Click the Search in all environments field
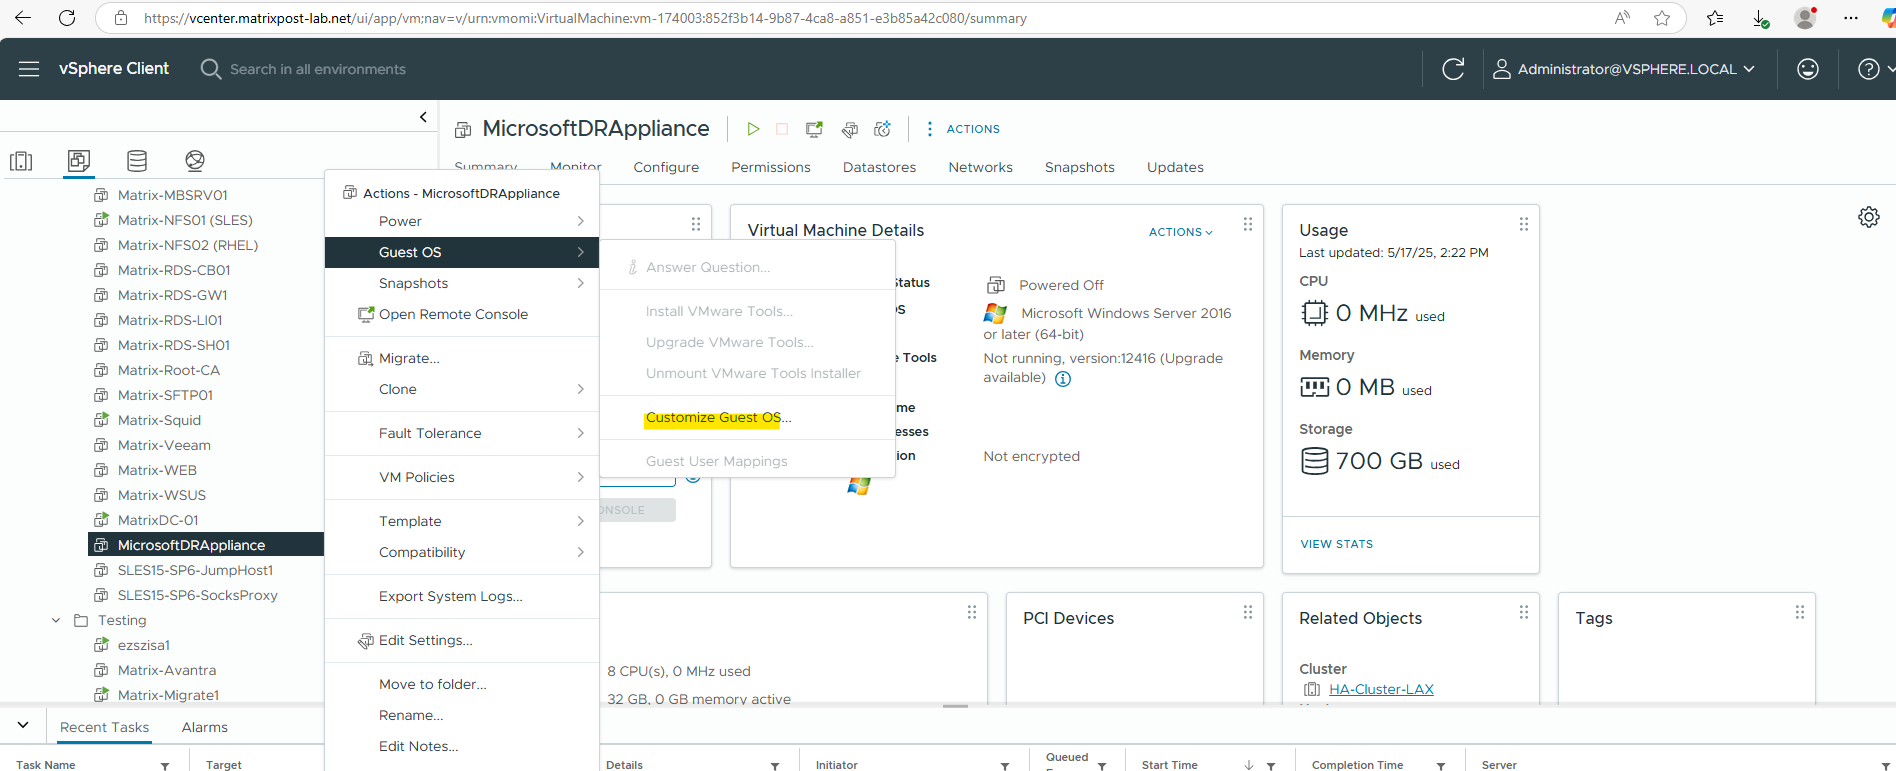1896x771 pixels. tap(318, 69)
